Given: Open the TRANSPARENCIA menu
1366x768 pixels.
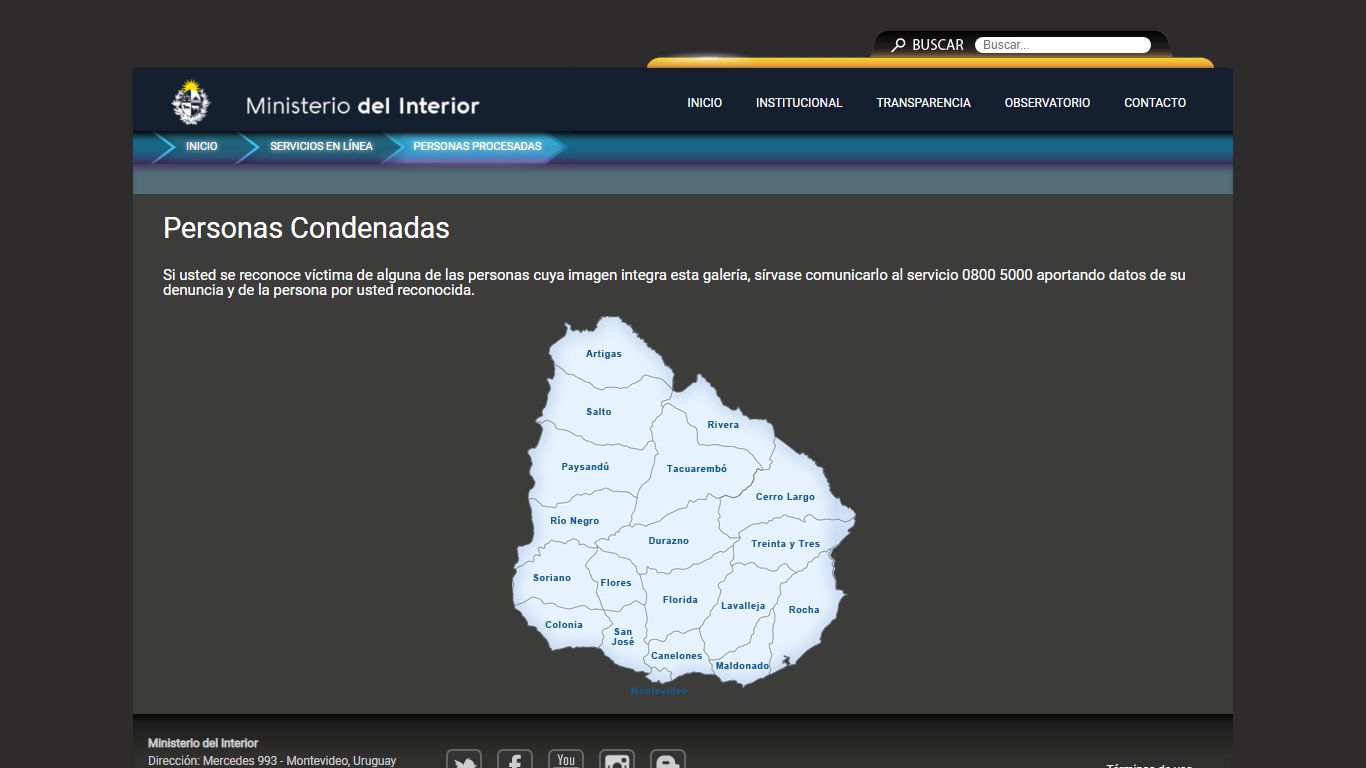Looking at the screenshot, I should (x=923, y=103).
